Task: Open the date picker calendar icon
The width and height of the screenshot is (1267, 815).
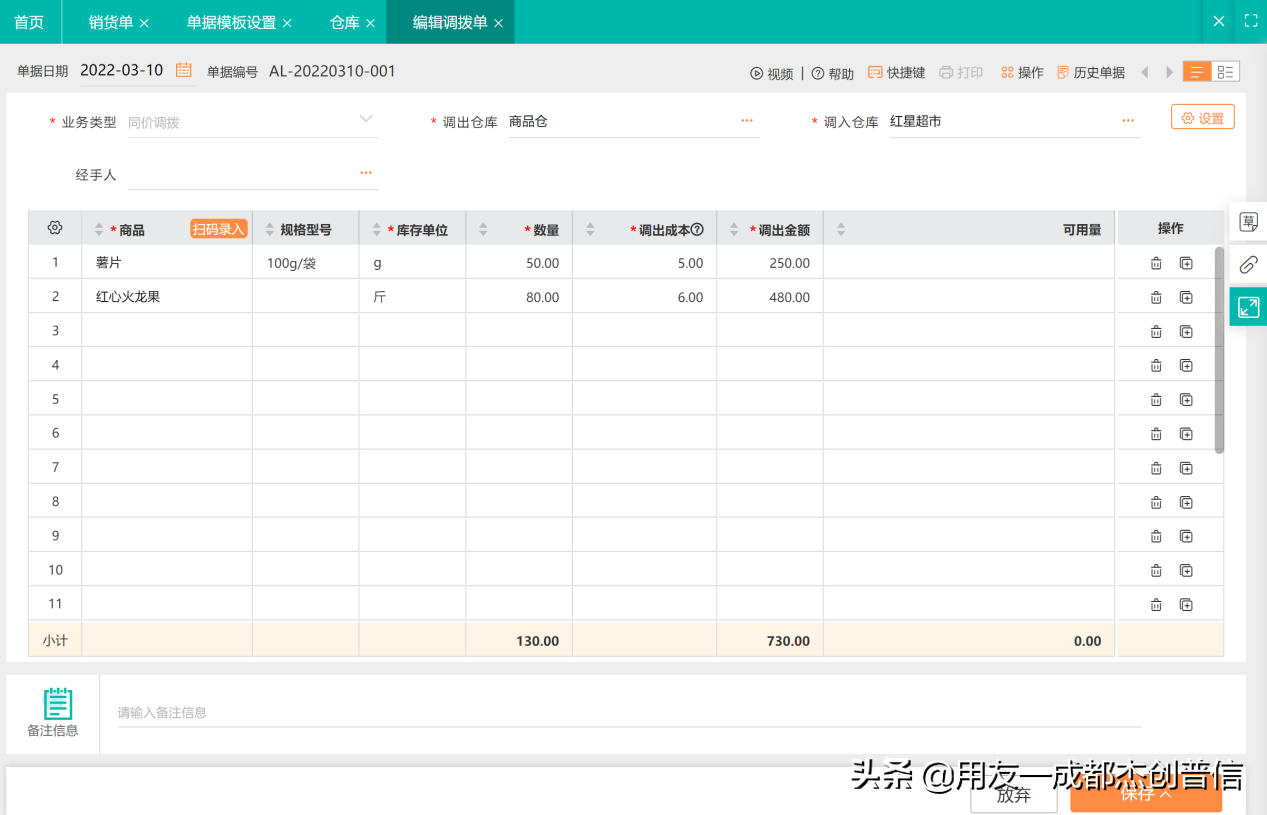Action: [x=181, y=70]
